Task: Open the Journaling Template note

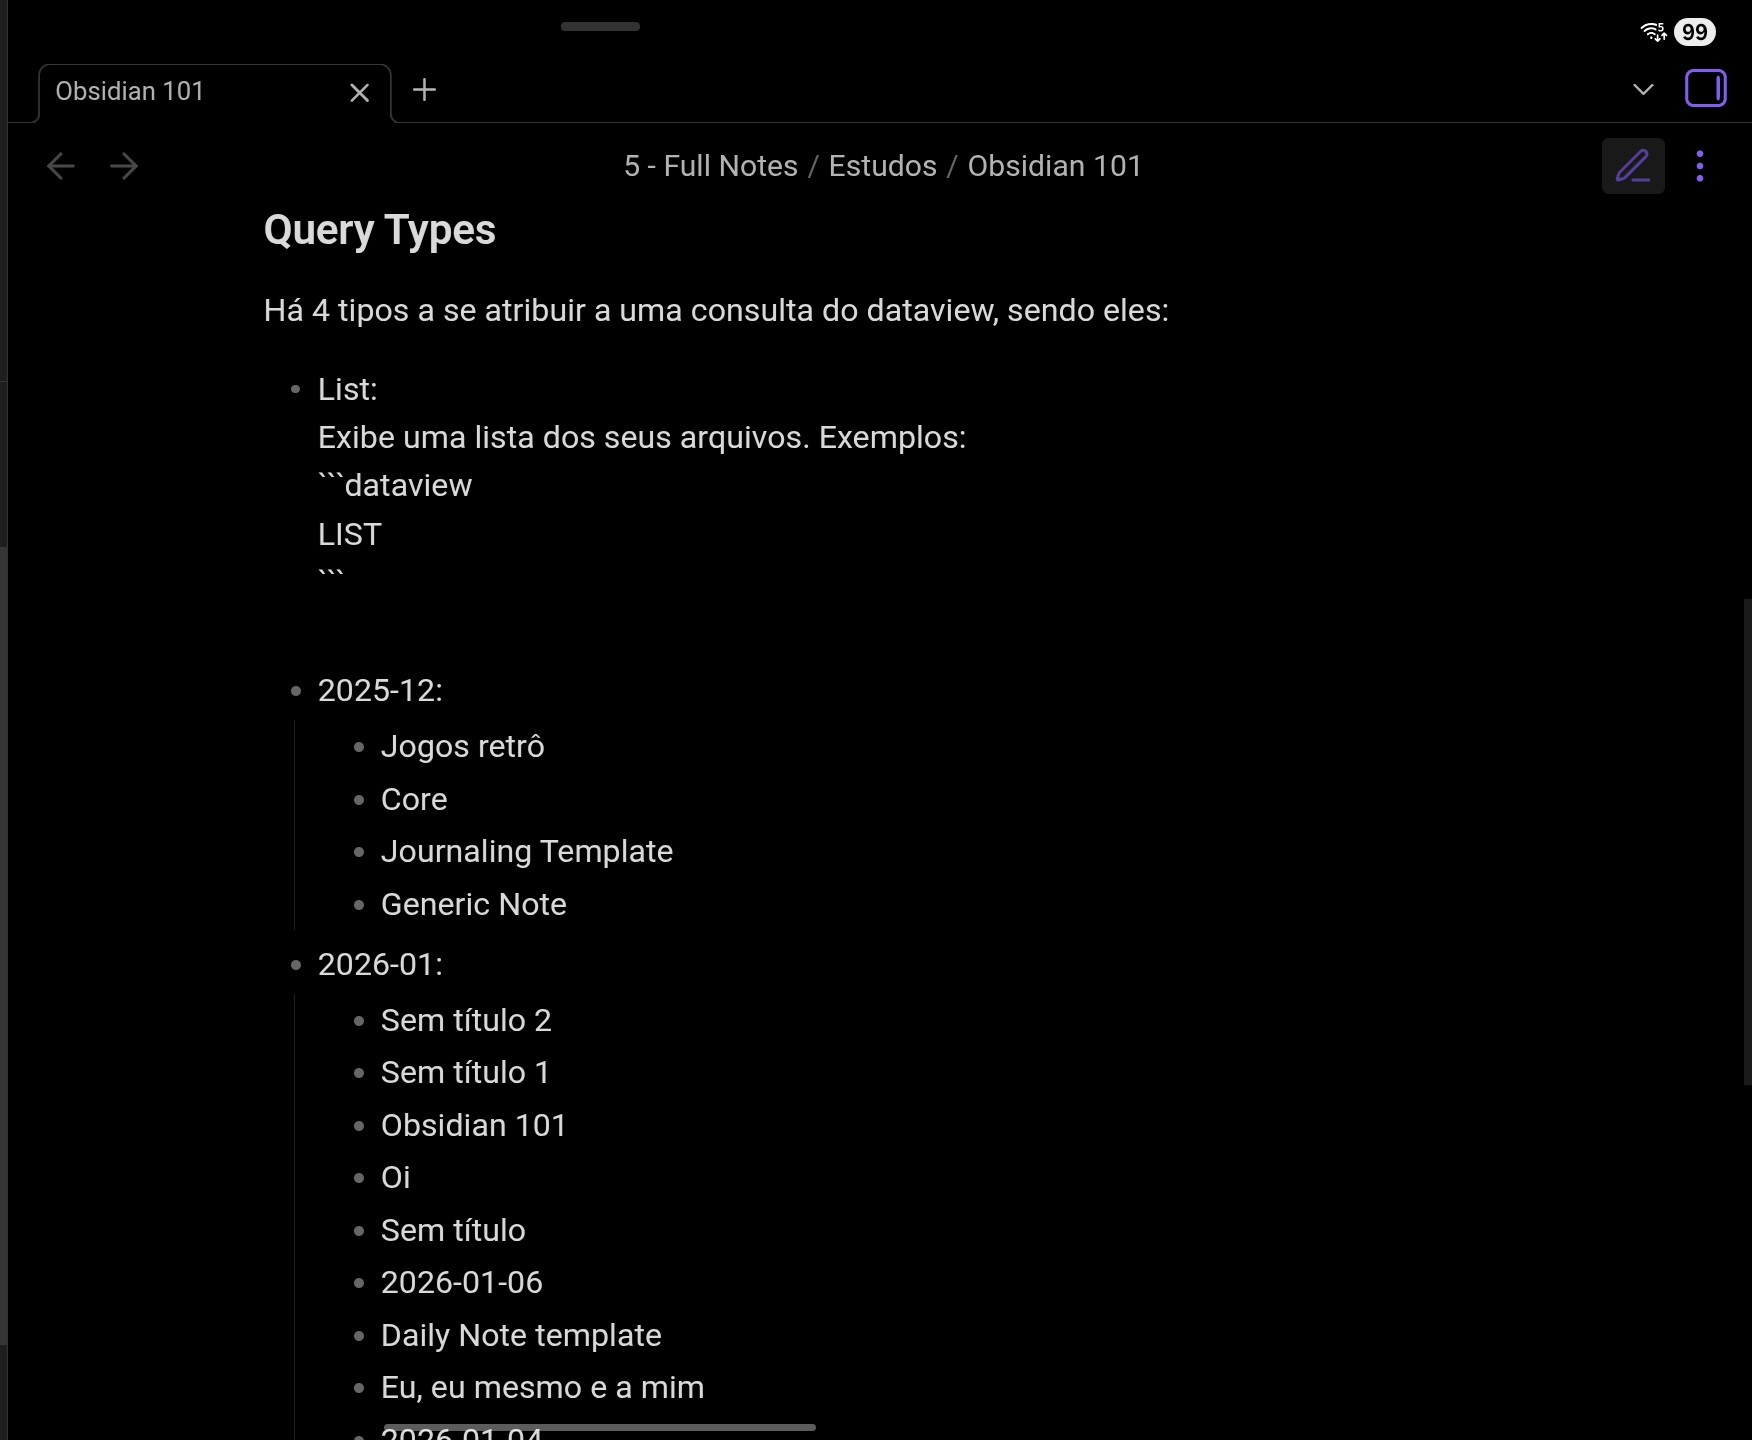Action: tap(526, 852)
